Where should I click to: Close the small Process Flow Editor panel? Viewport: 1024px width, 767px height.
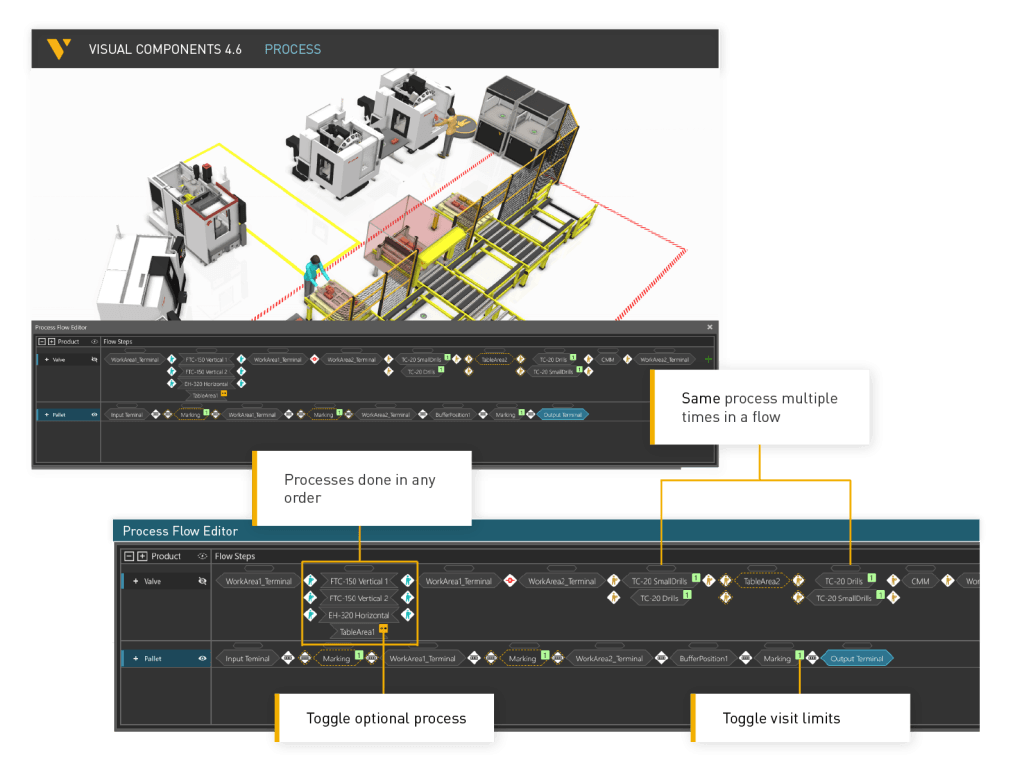tap(710, 327)
